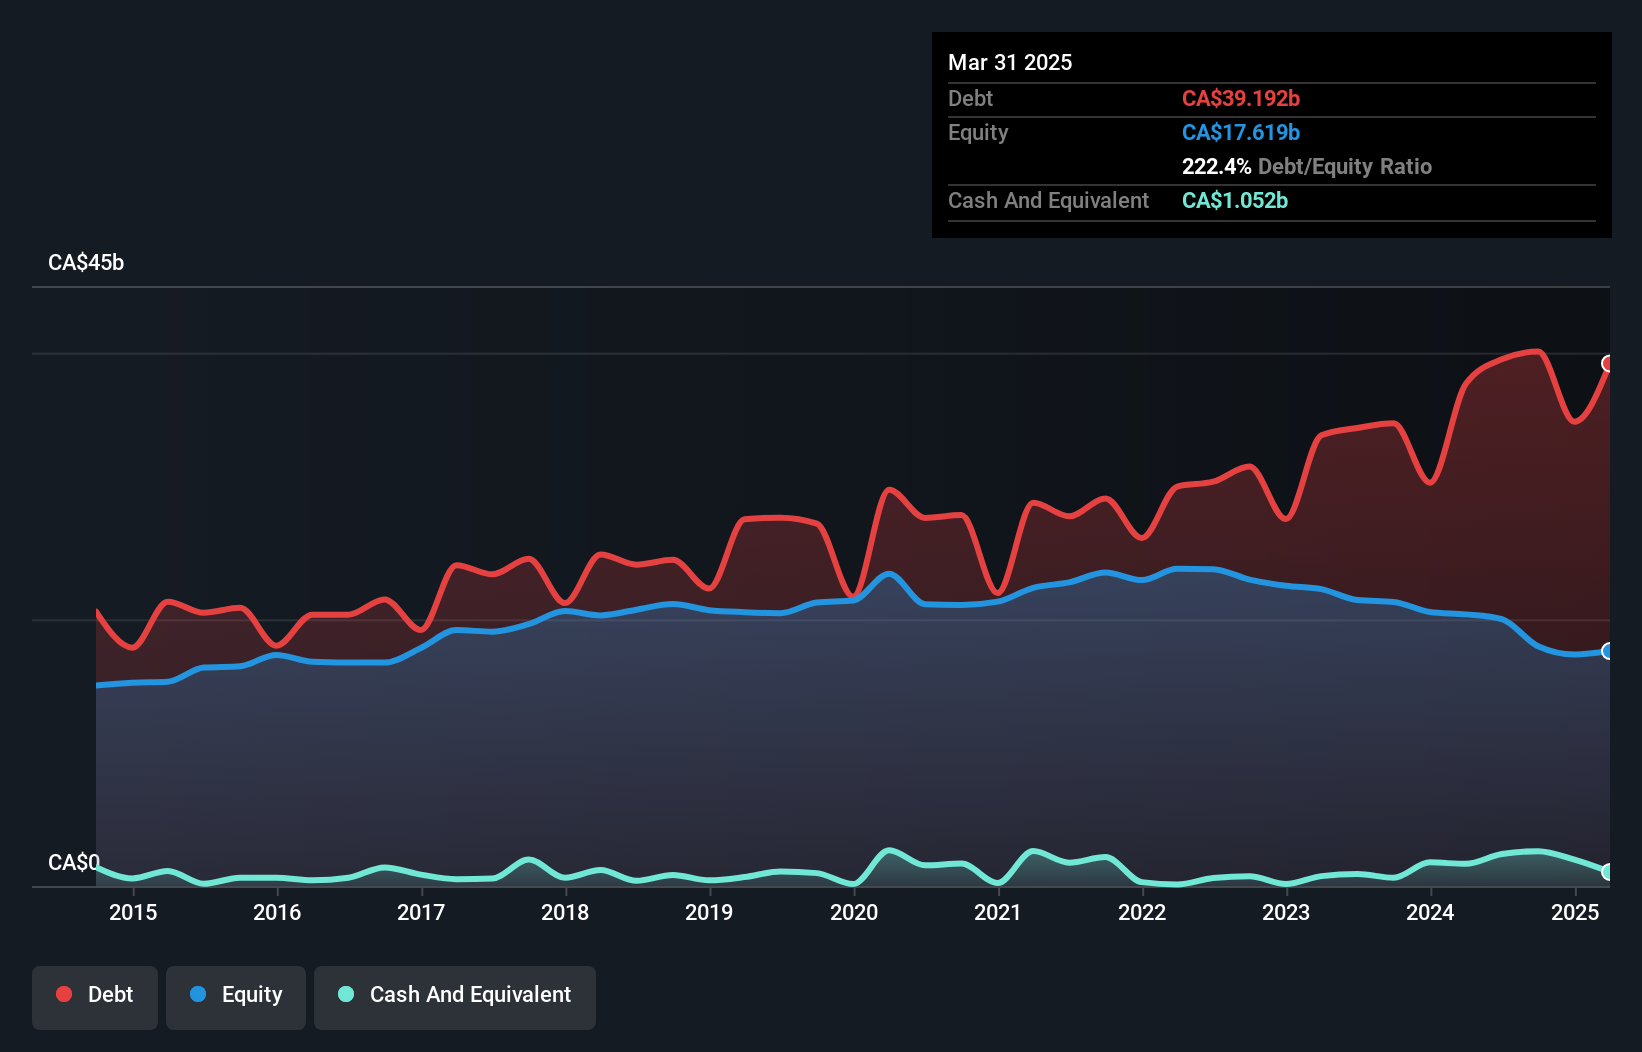The height and width of the screenshot is (1052, 1642).
Task: Click the Mar 31 2025 tooltip date
Action: pyautogui.click(x=1010, y=62)
